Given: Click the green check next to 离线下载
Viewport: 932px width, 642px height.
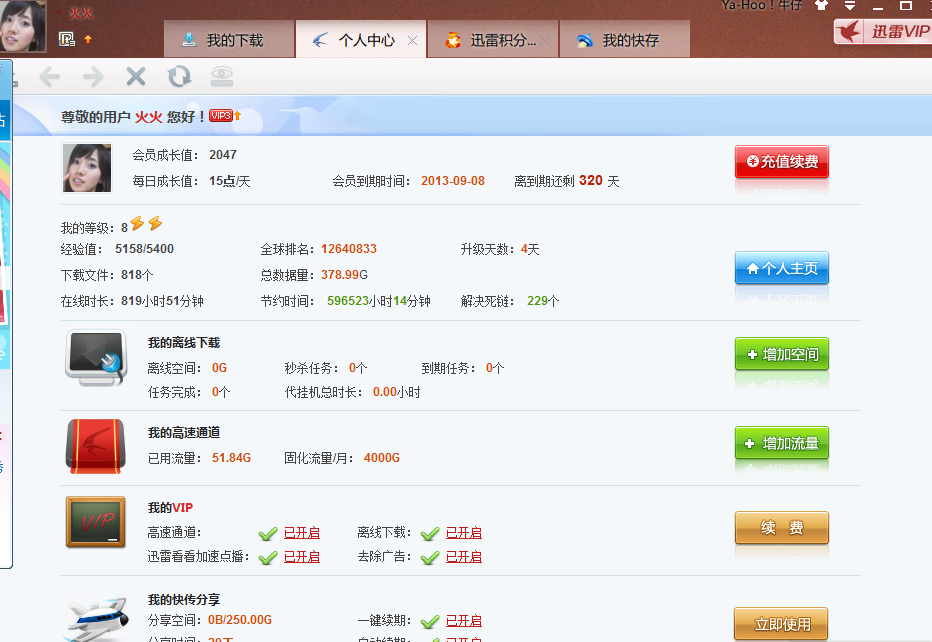Looking at the screenshot, I should (x=430, y=533).
